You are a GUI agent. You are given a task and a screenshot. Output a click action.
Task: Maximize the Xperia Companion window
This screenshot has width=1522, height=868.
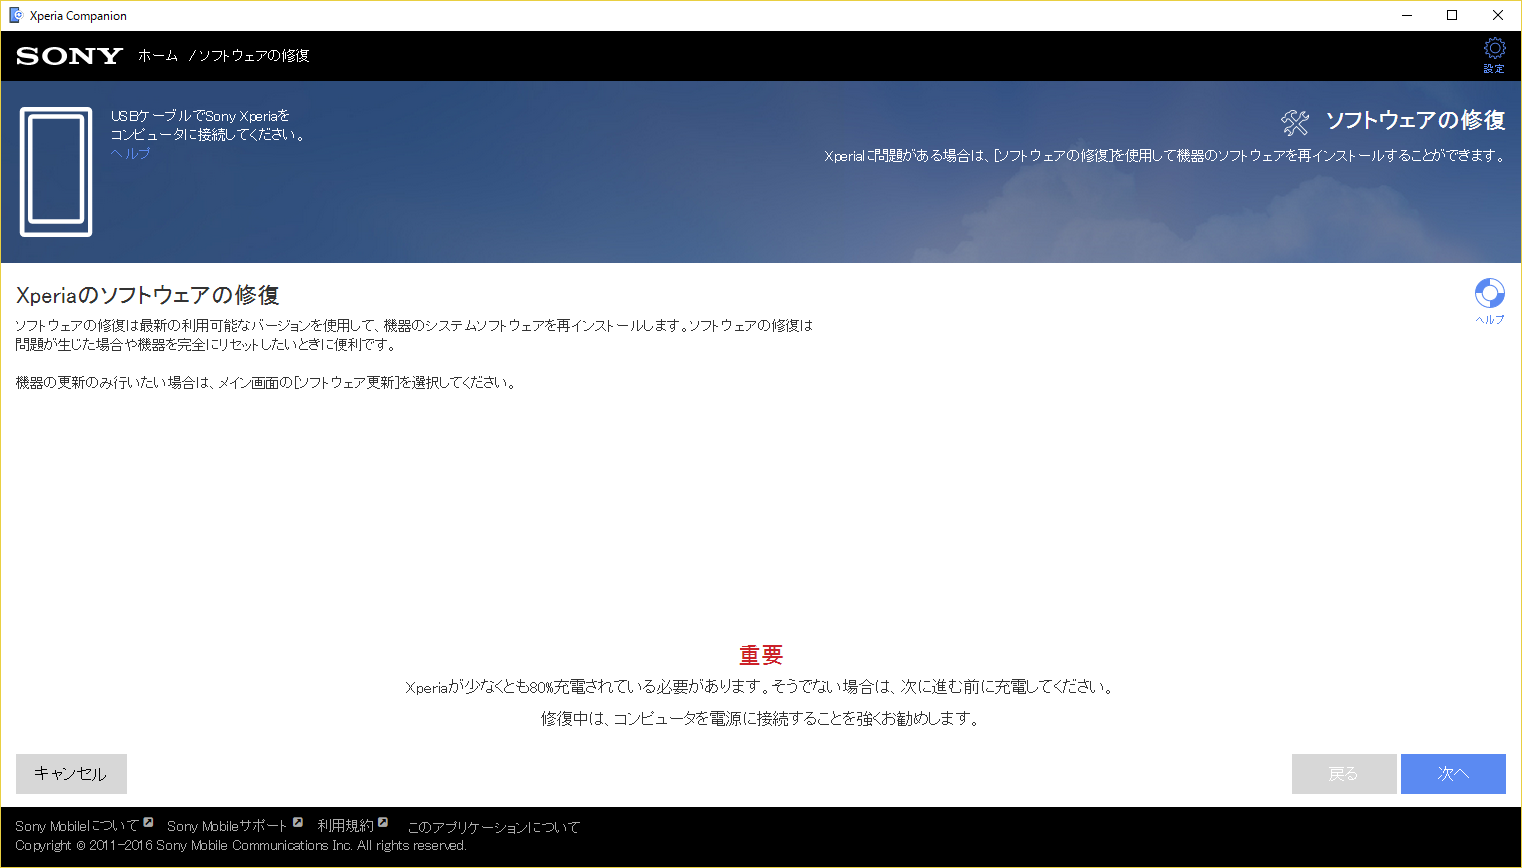(x=1452, y=15)
